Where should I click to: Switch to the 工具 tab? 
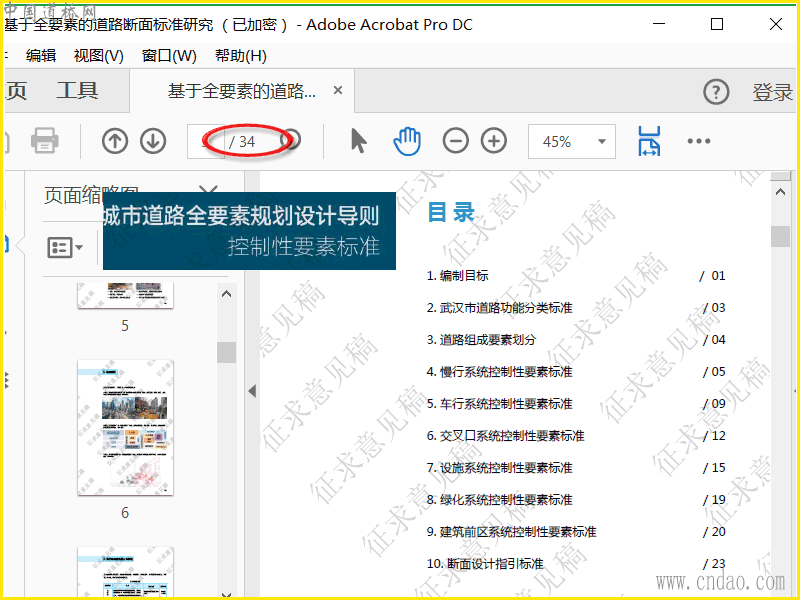pos(77,91)
